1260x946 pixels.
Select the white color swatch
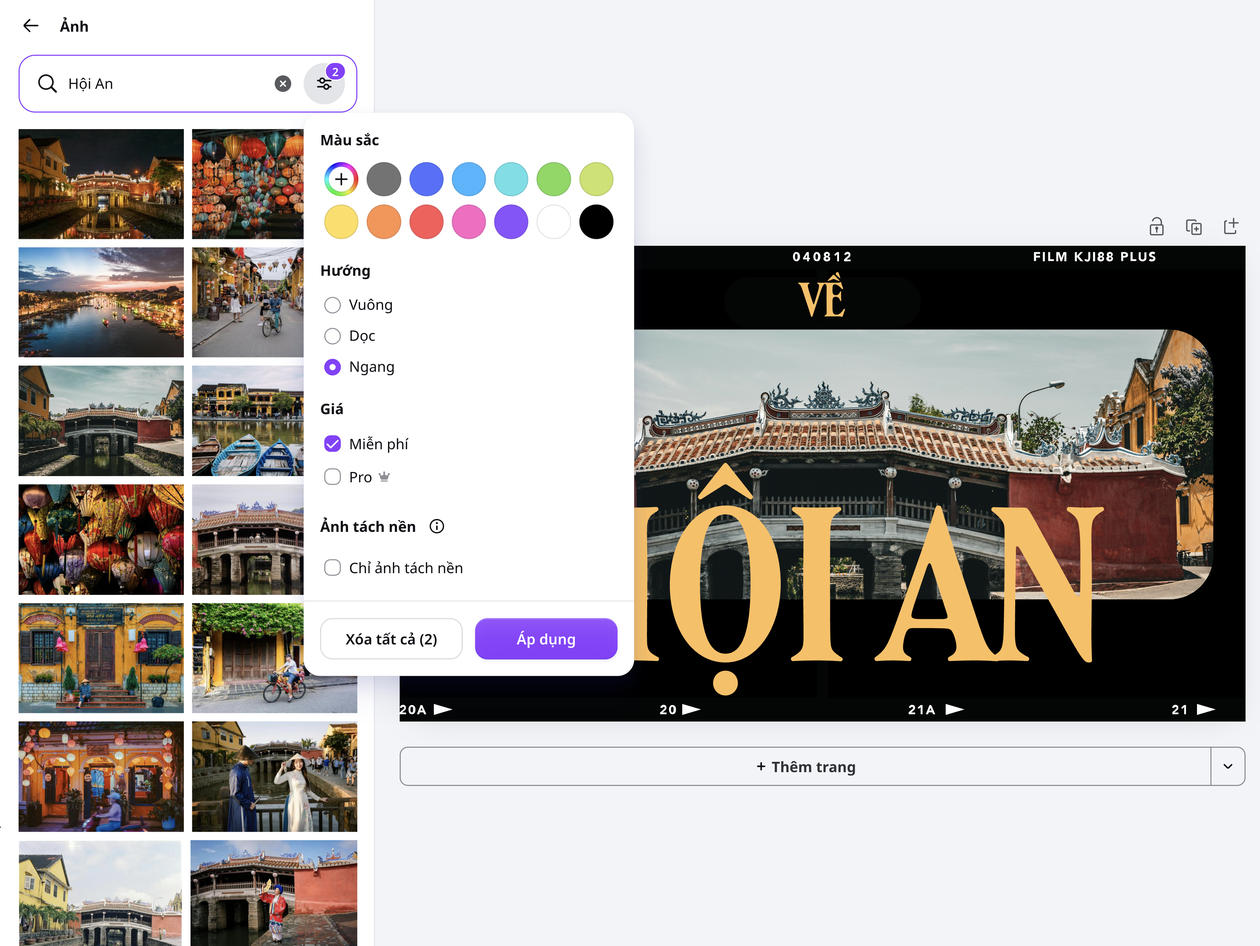[x=554, y=222]
